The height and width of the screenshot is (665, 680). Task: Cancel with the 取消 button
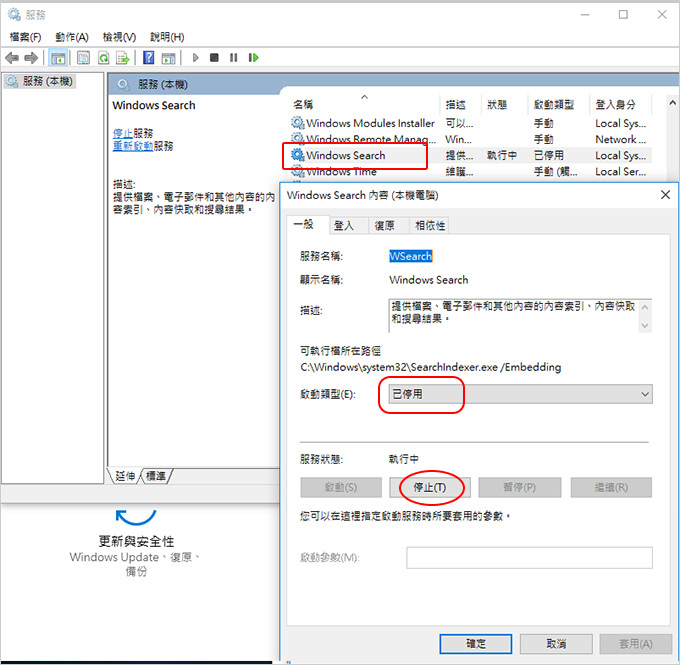coord(556,644)
